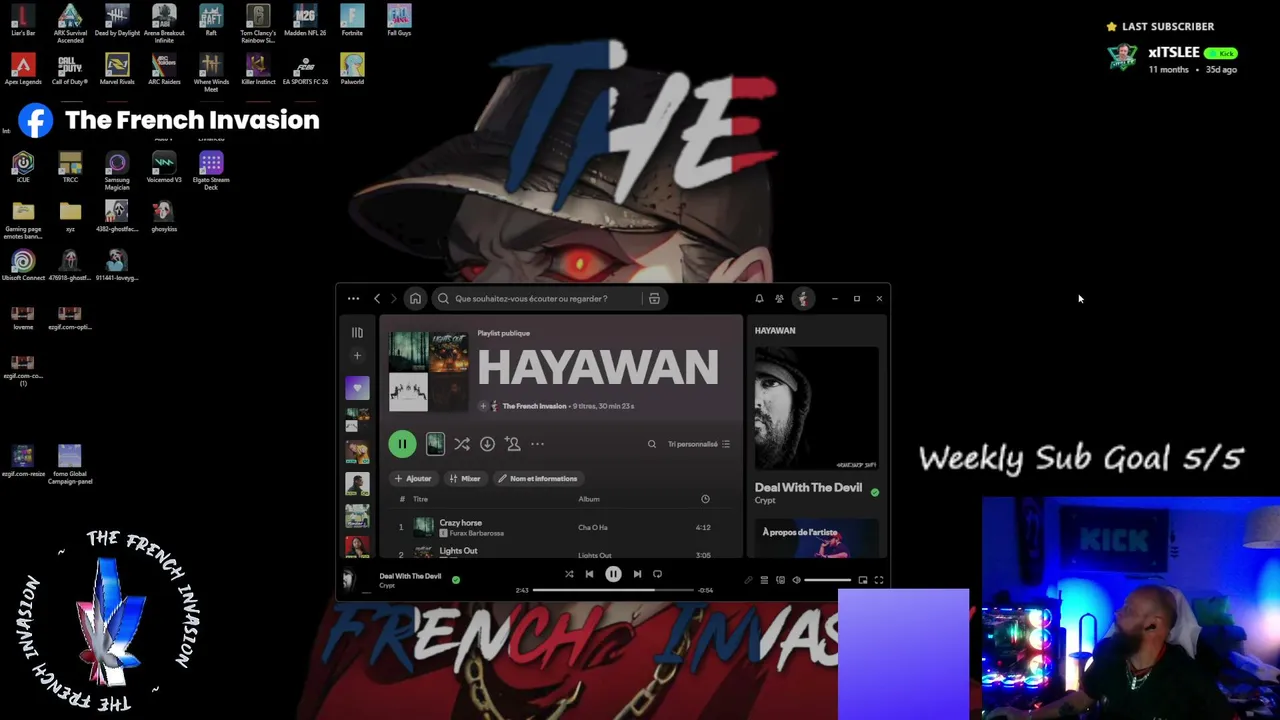Viewport: 1280px width, 720px height.
Task: Open the Tri personnalisé sort dropdown
Action: point(699,444)
